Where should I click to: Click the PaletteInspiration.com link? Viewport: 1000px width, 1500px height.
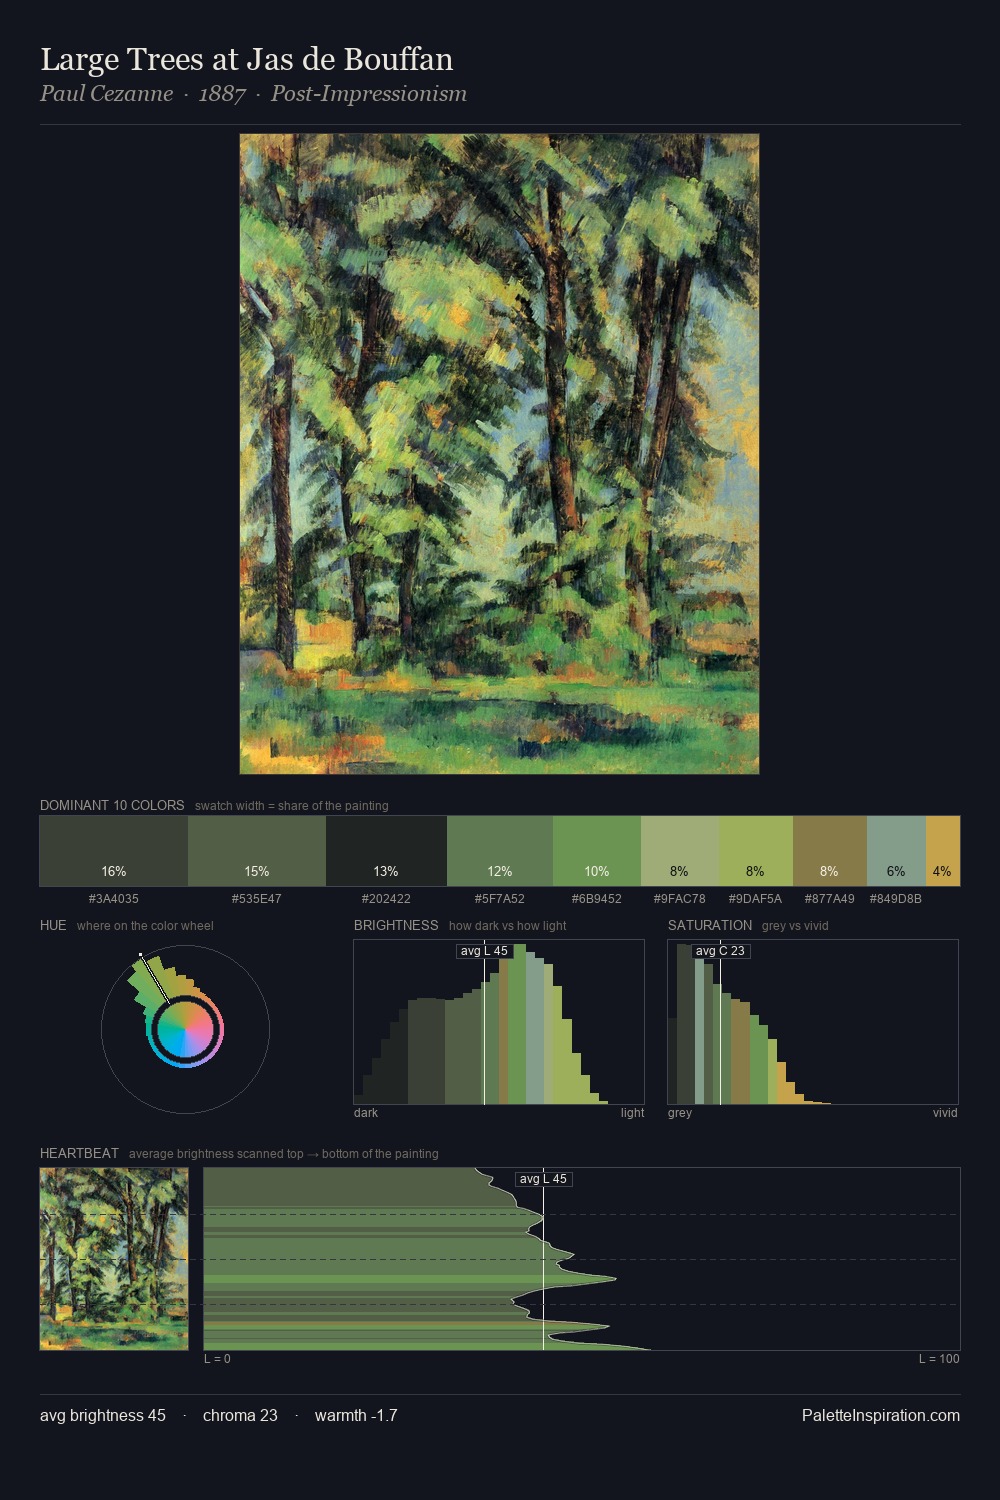(x=881, y=1415)
